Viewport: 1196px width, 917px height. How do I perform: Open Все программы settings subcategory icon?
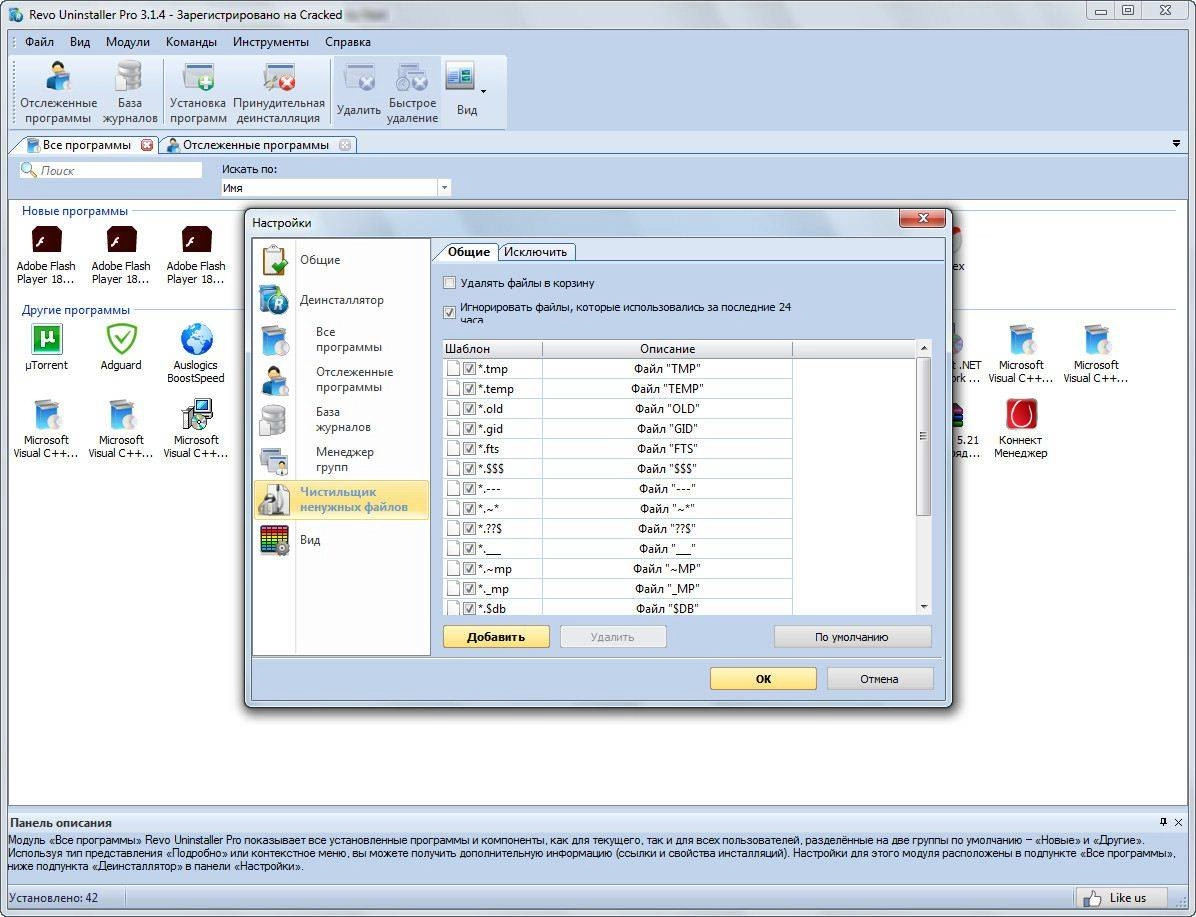tap(274, 340)
